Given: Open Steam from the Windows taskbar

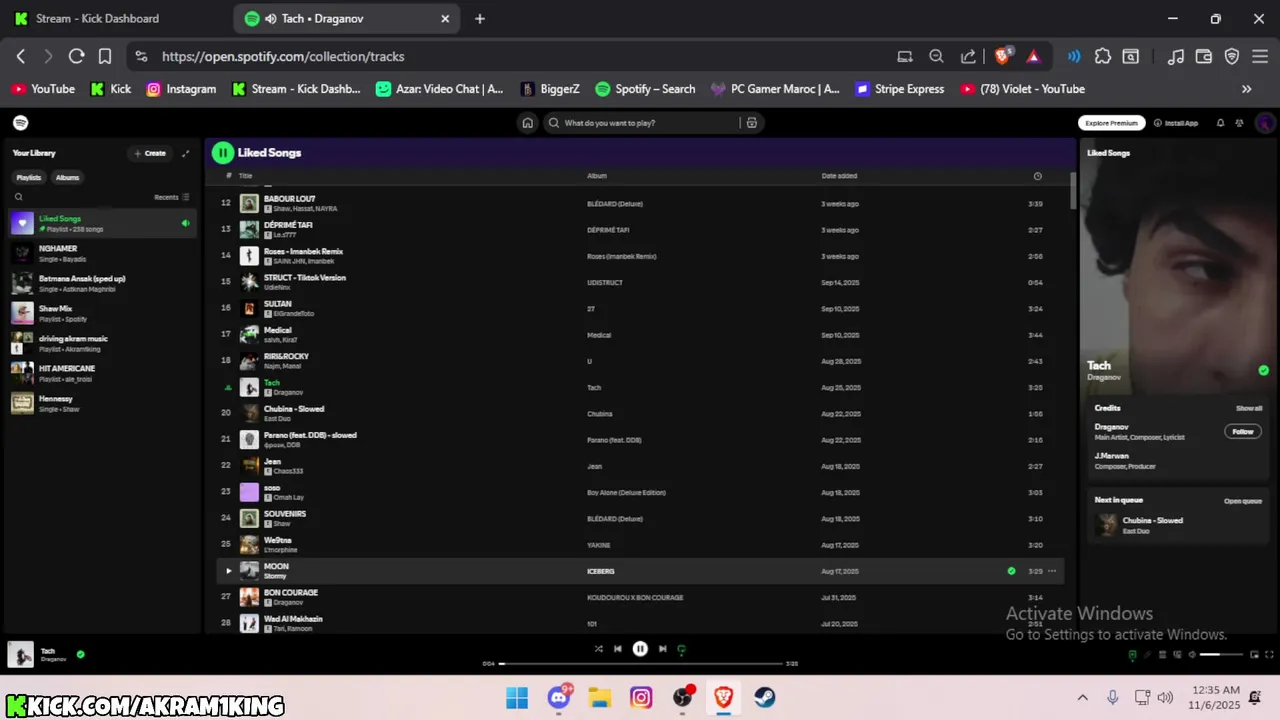Looking at the screenshot, I should point(764,697).
